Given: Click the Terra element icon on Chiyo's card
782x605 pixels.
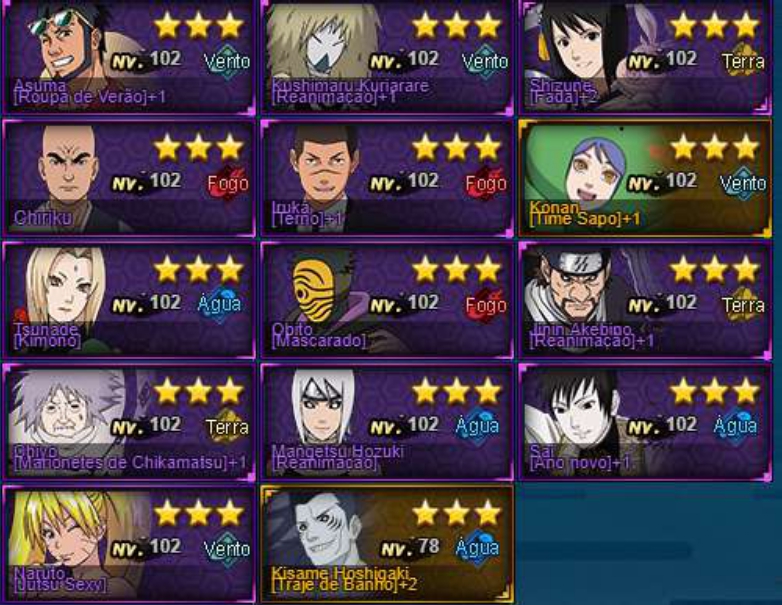Looking at the screenshot, I should (227, 427).
